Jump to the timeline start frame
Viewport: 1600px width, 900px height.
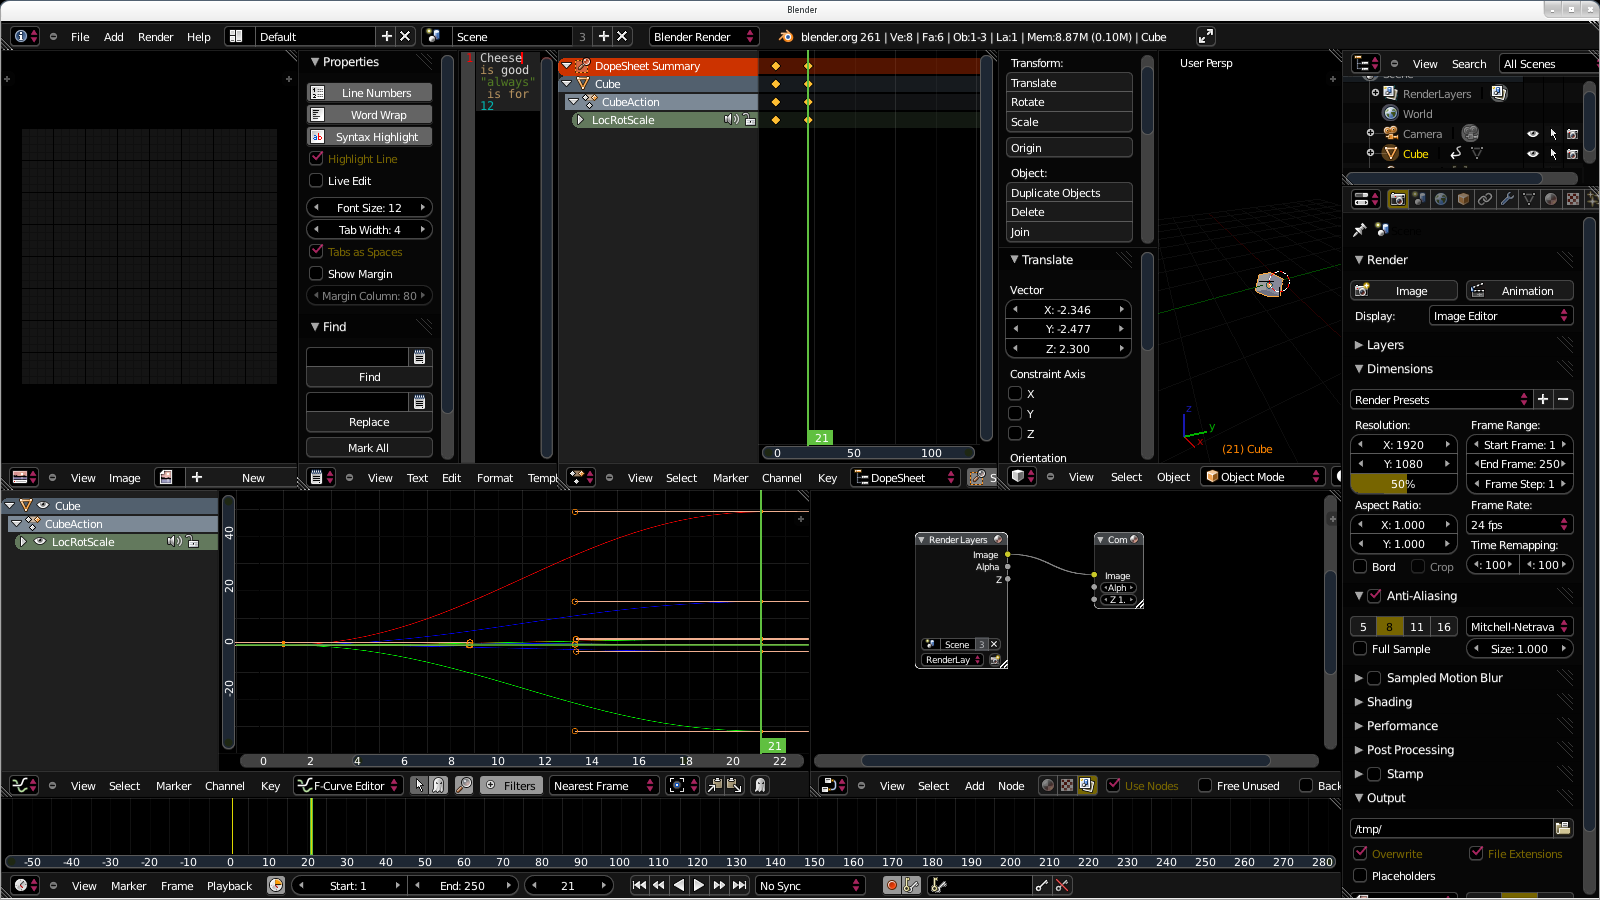[640, 885]
